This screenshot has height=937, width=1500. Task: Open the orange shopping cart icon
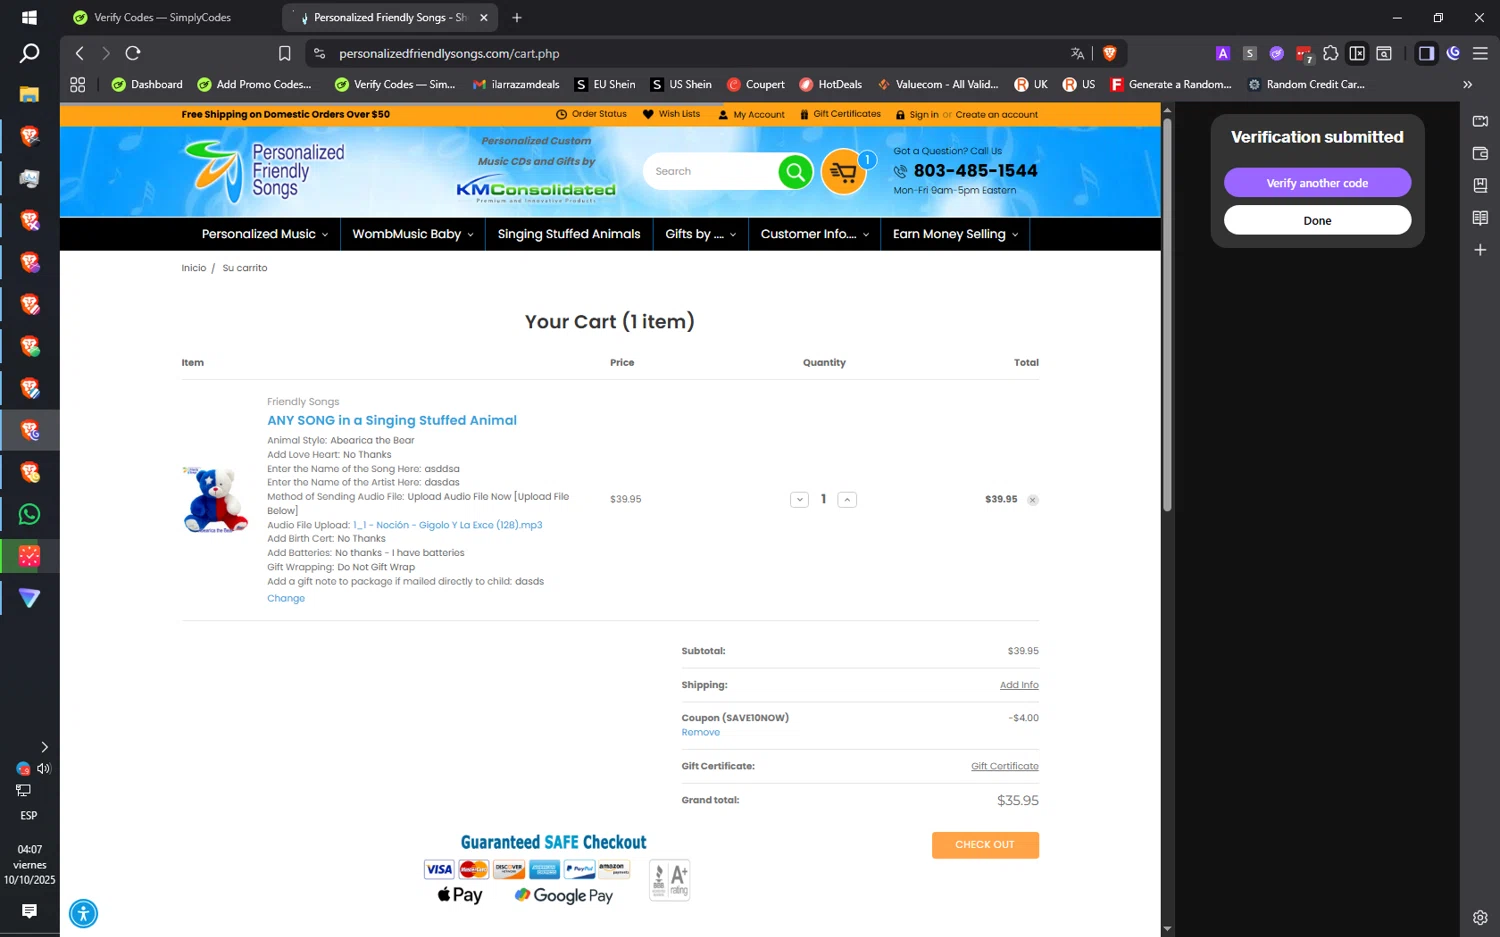click(x=843, y=172)
